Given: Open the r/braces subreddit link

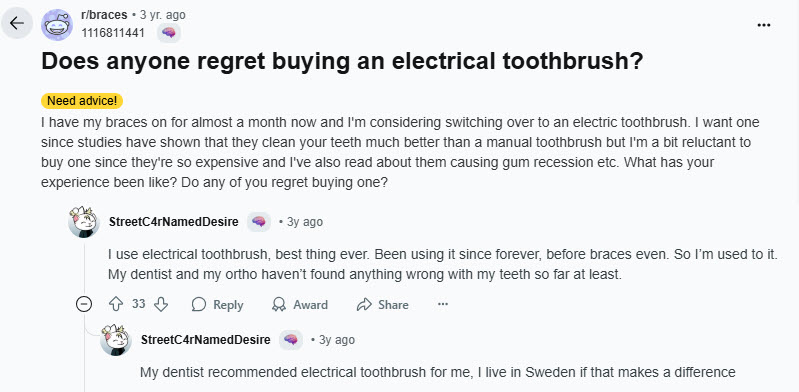Looking at the screenshot, I should coord(104,15).
